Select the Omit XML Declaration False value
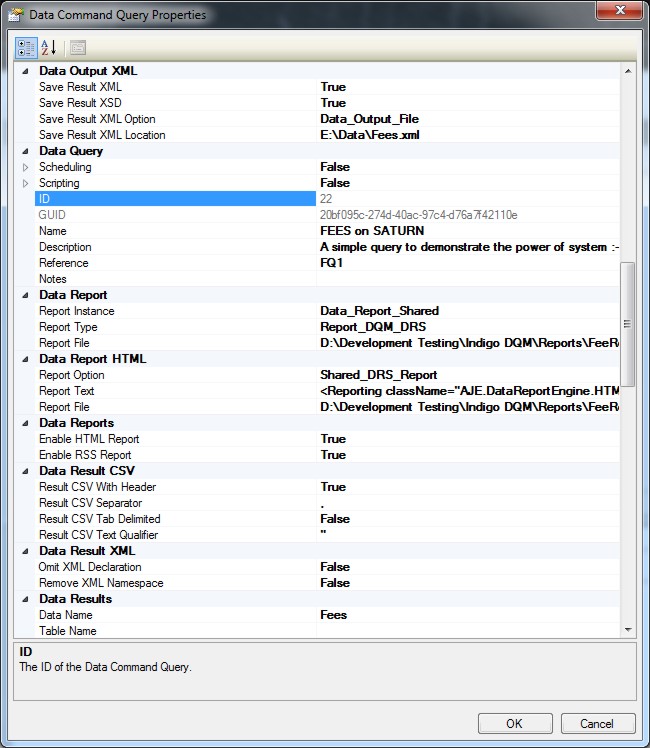Screen dimensions: 650x748 tap(334, 567)
